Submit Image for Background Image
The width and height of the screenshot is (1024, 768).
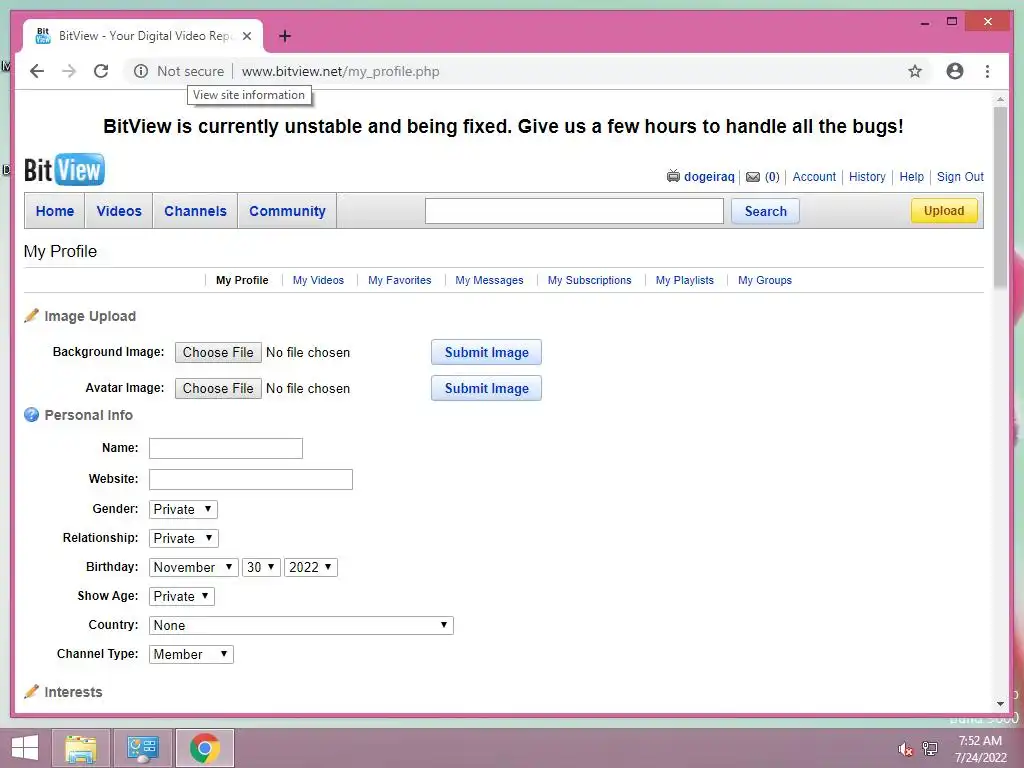coord(487,352)
